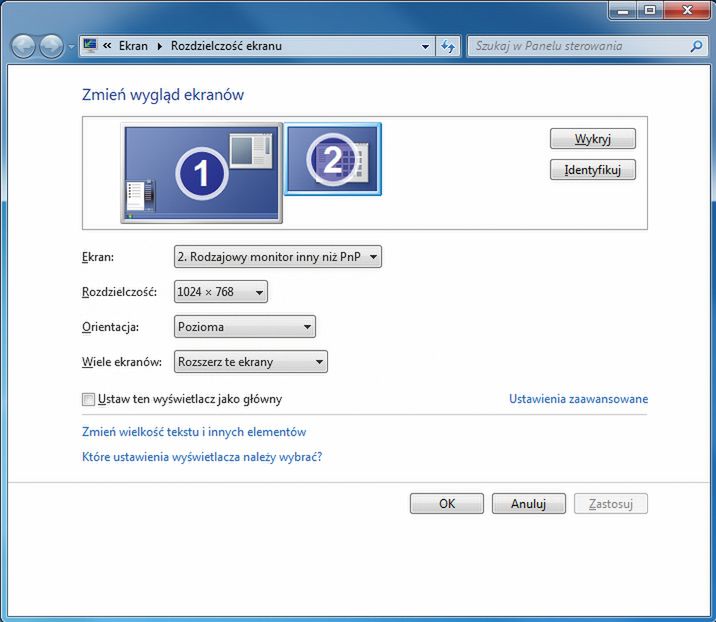
Task: Open the address bar history dropdown
Action: [x=425, y=46]
